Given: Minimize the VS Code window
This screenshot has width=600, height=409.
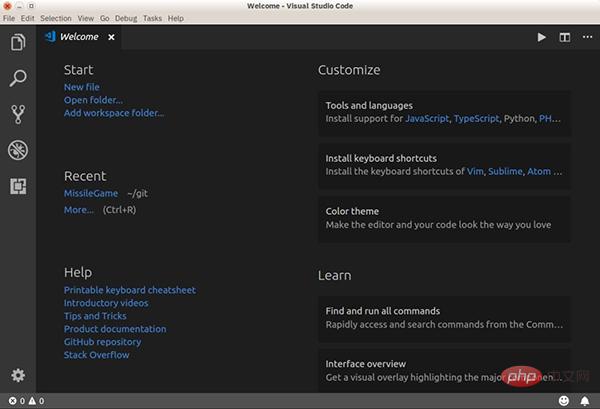Looking at the screenshot, I should pyautogui.click(x=19, y=6).
